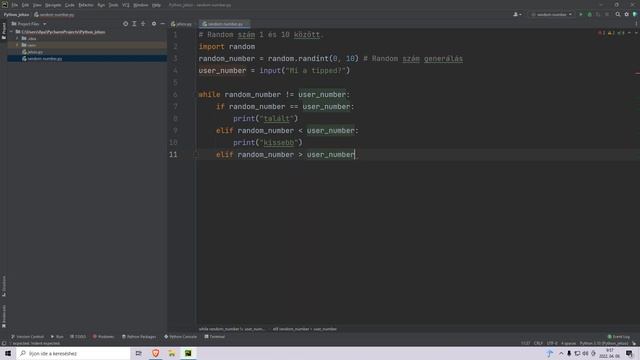Open the Problems tool window
The width and height of the screenshot is (640, 360).
click(103, 337)
